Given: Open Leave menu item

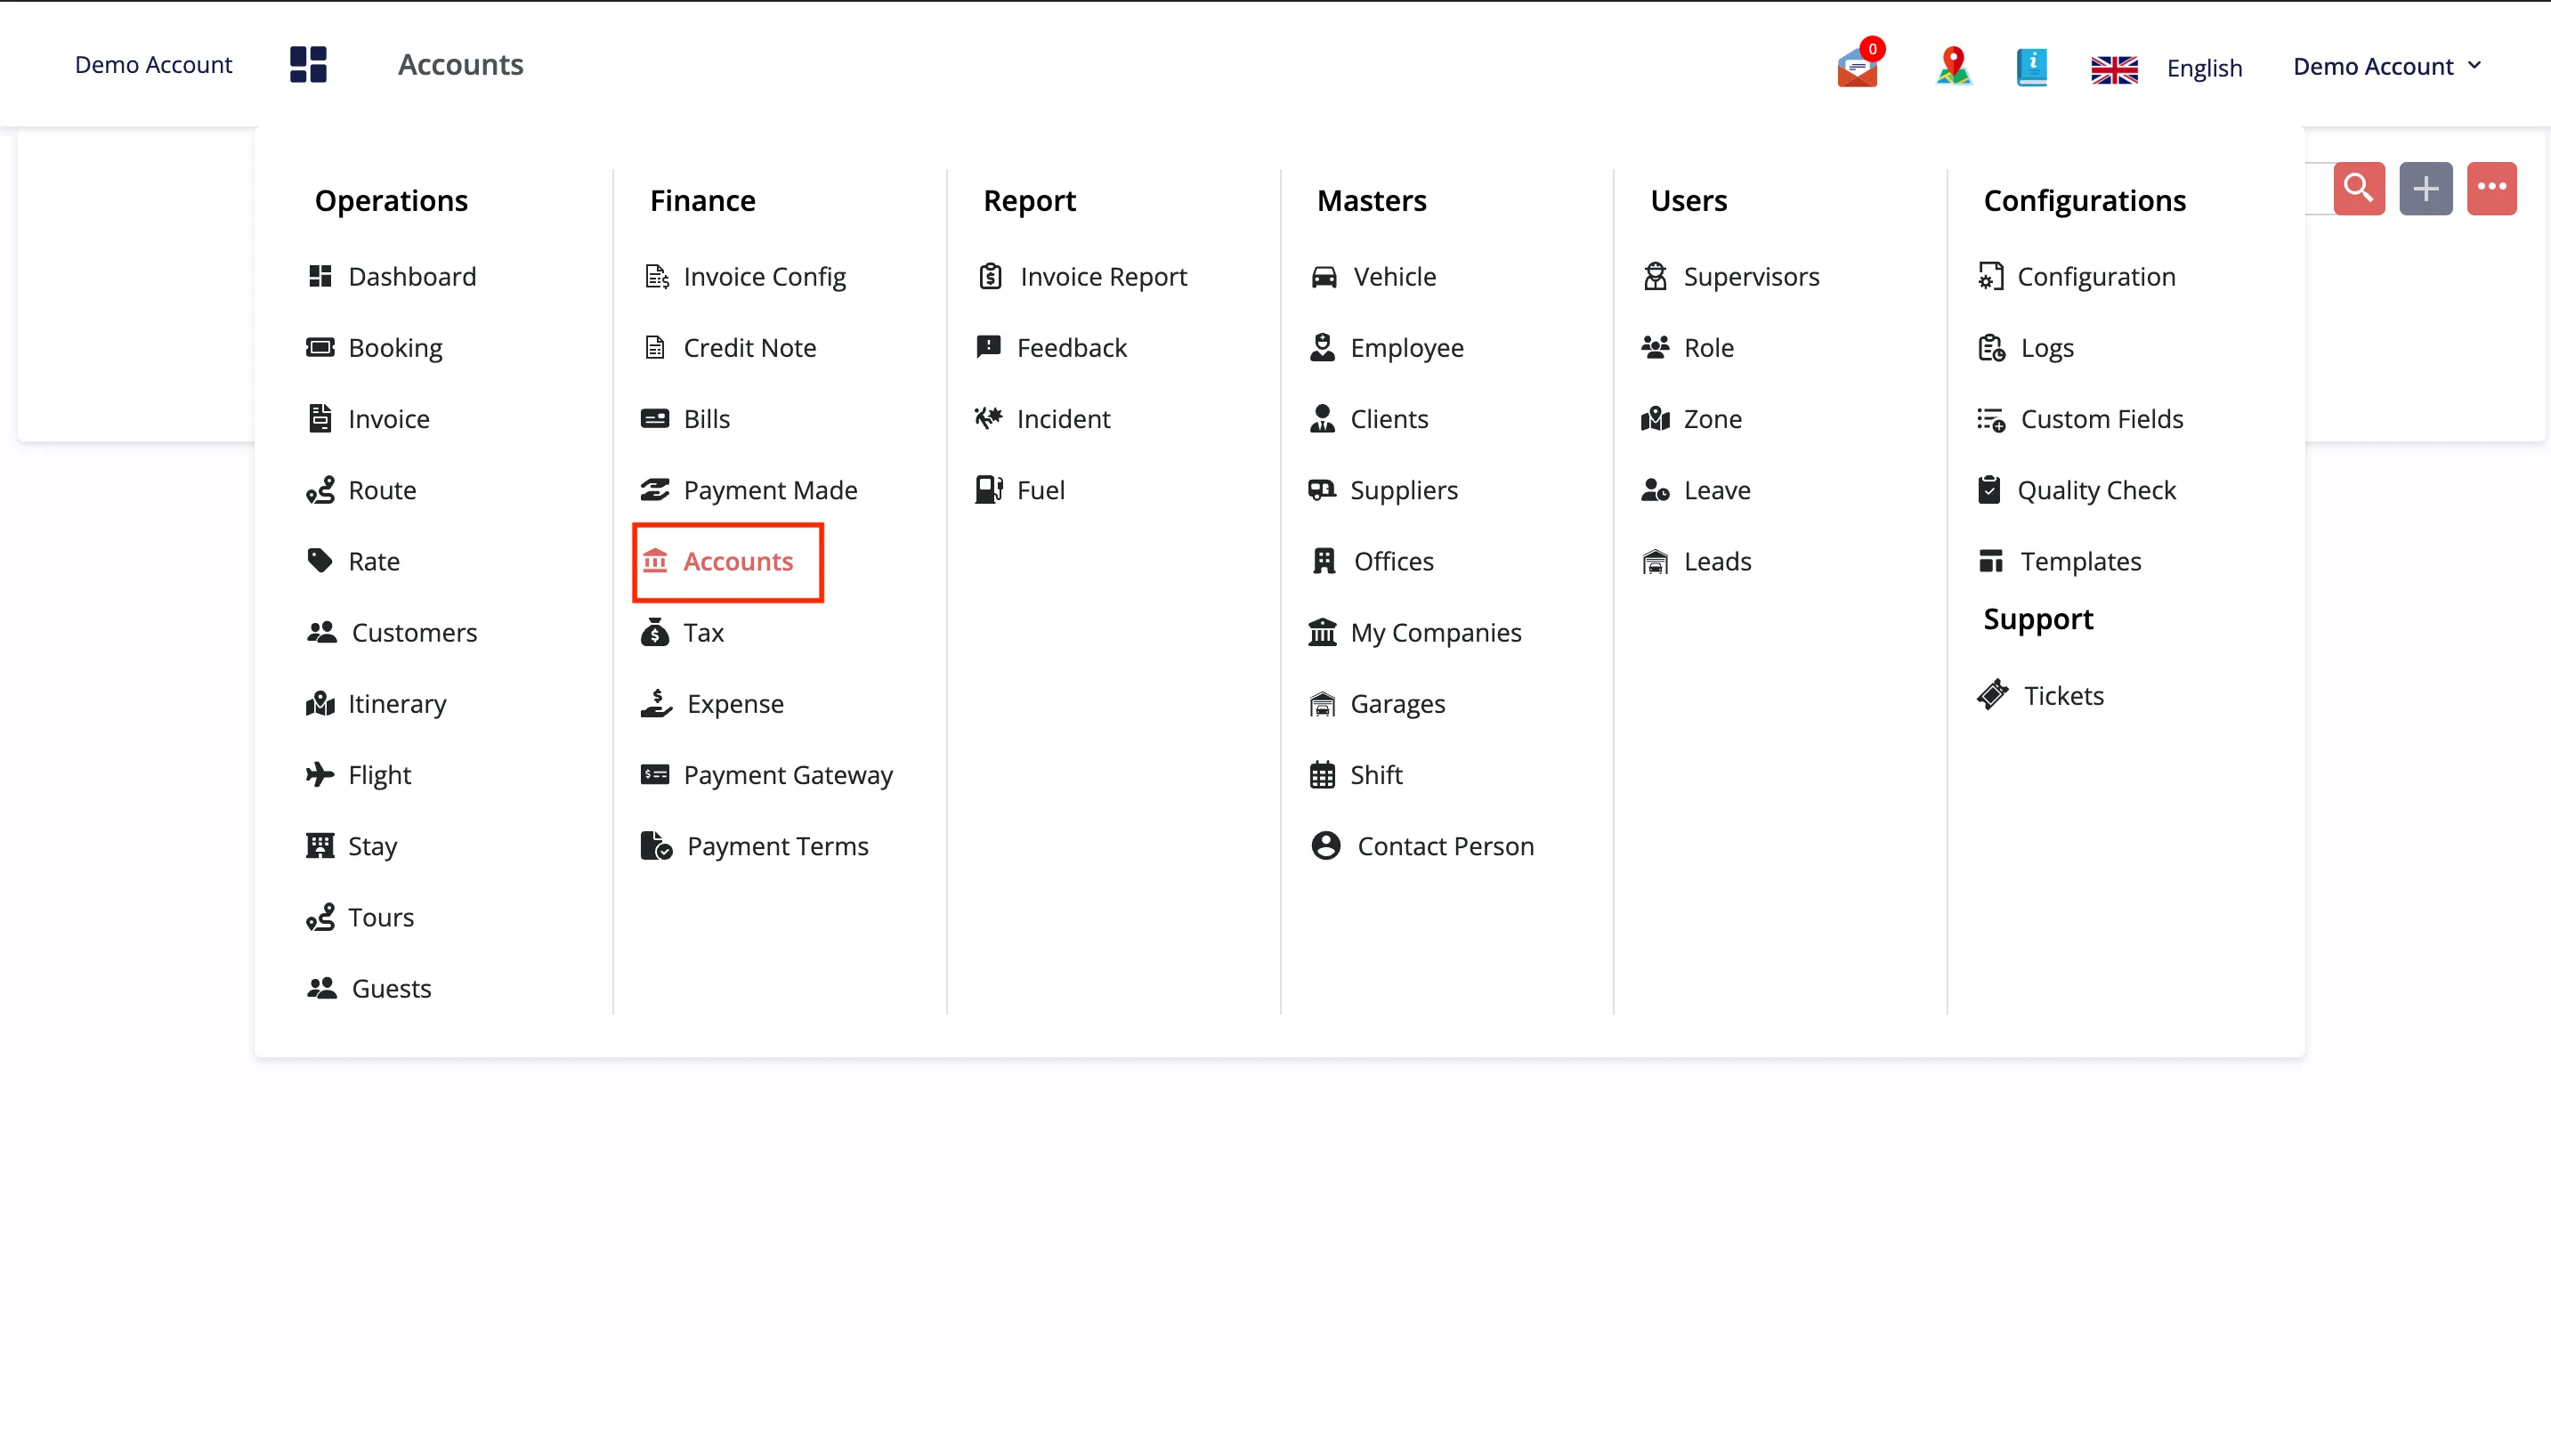Looking at the screenshot, I should 1696,489.
